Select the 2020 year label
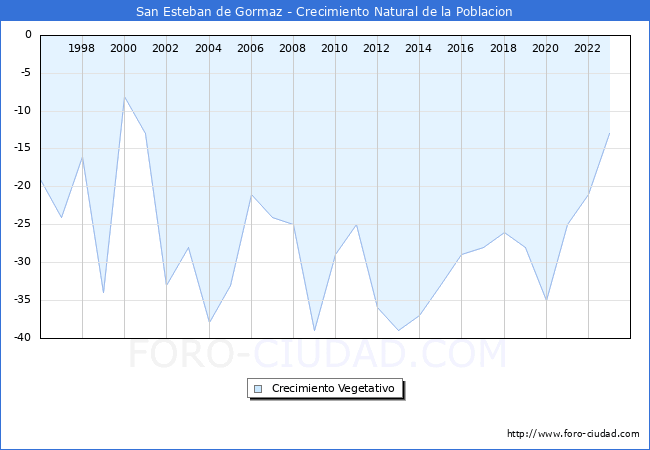 (x=545, y=48)
